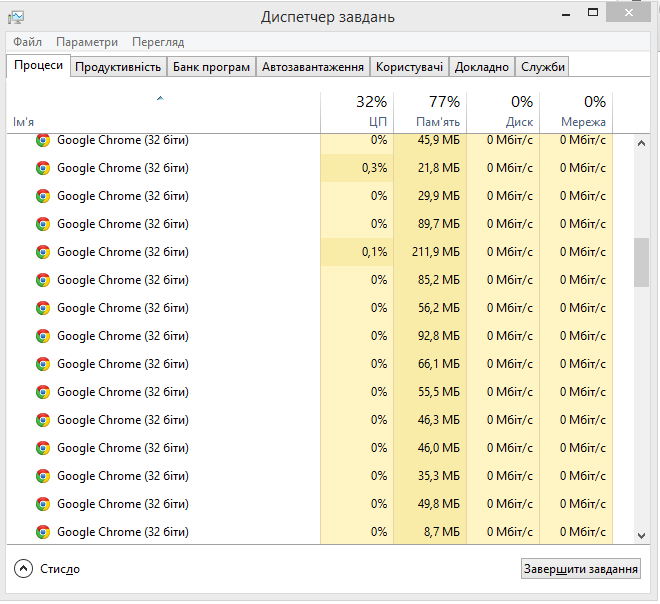Open the Перегляд menu
The width and height of the screenshot is (660, 604).
[x=158, y=42]
